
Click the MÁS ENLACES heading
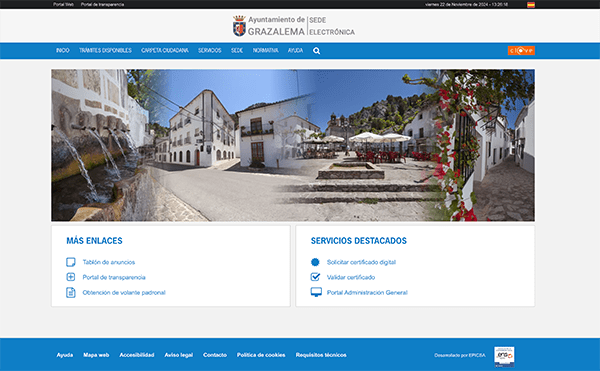pyautogui.click(x=95, y=241)
